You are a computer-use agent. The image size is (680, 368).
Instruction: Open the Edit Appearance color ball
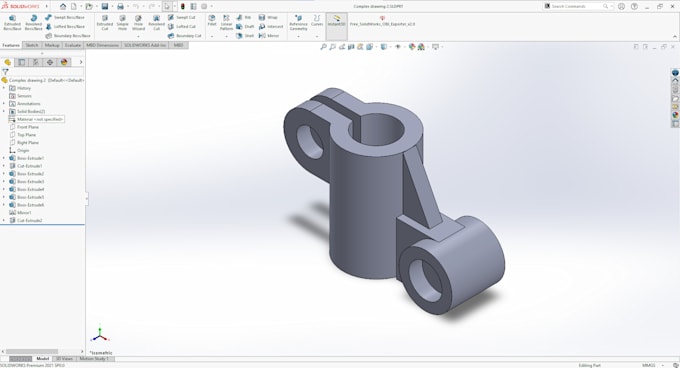click(x=412, y=47)
